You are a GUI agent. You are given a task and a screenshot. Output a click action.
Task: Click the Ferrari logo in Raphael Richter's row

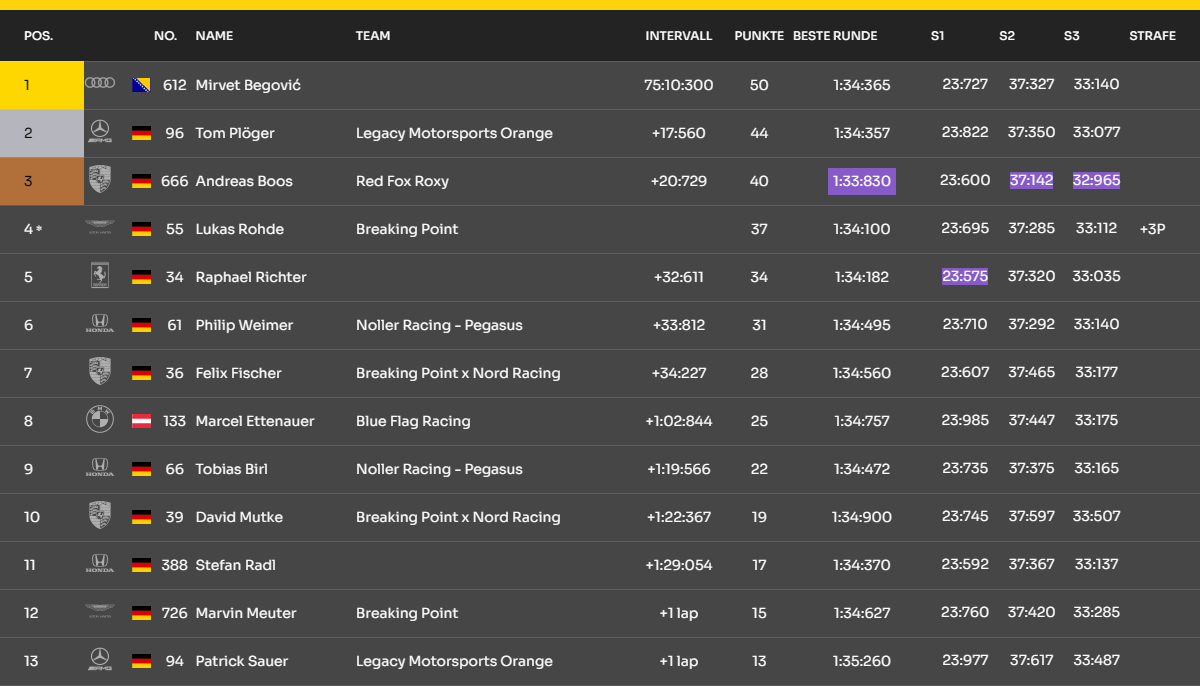pos(100,277)
